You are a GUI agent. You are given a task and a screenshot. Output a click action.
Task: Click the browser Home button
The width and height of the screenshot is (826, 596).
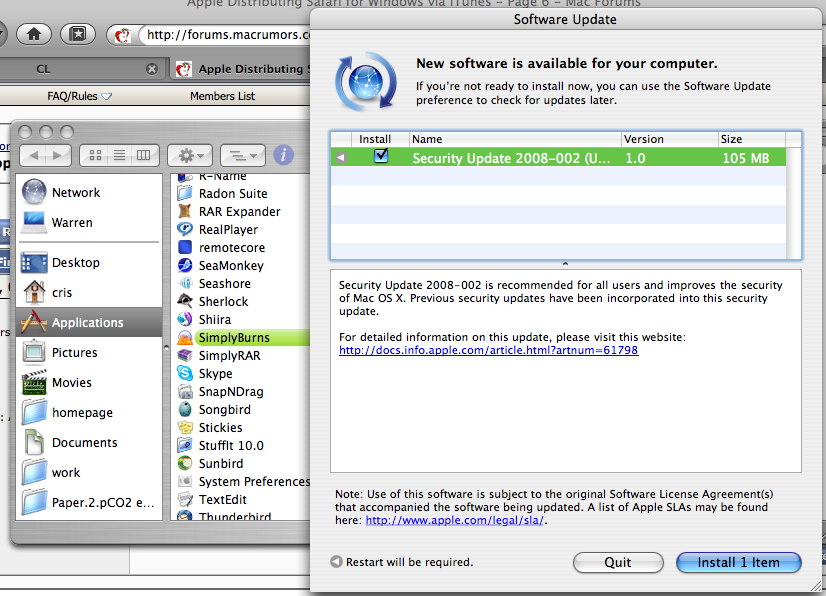coord(34,35)
